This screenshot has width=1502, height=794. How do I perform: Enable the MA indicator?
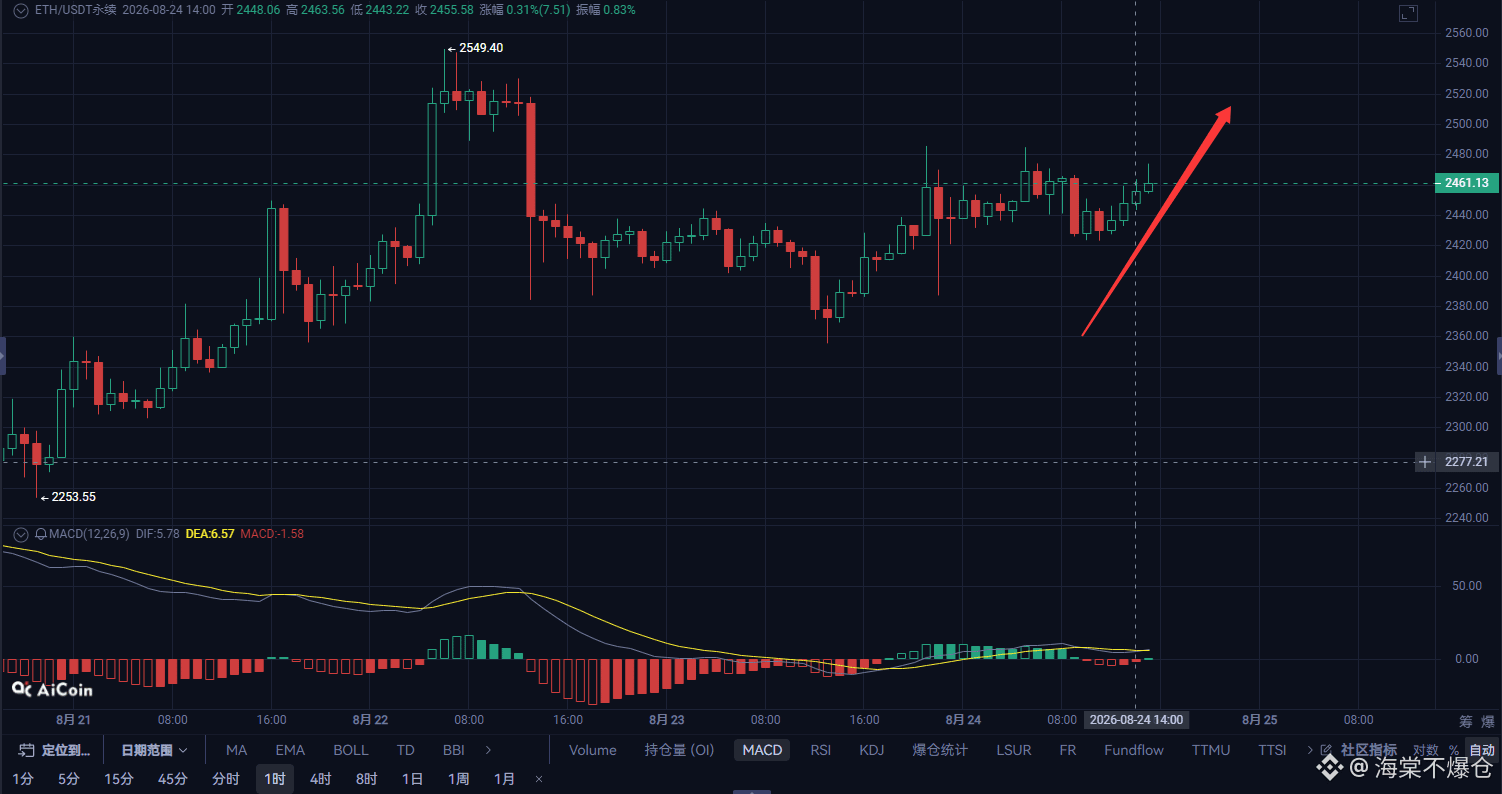tap(236, 750)
